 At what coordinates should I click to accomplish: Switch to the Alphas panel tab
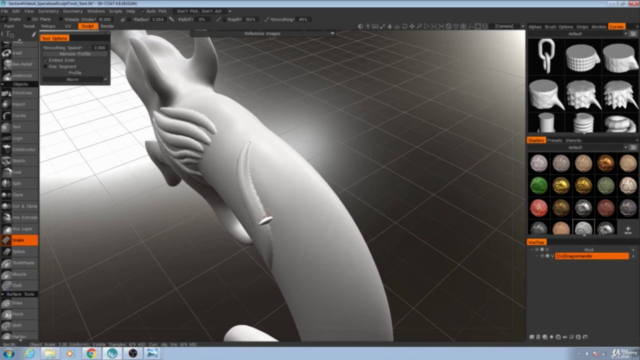pyautogui.click(x=535, y=27)
